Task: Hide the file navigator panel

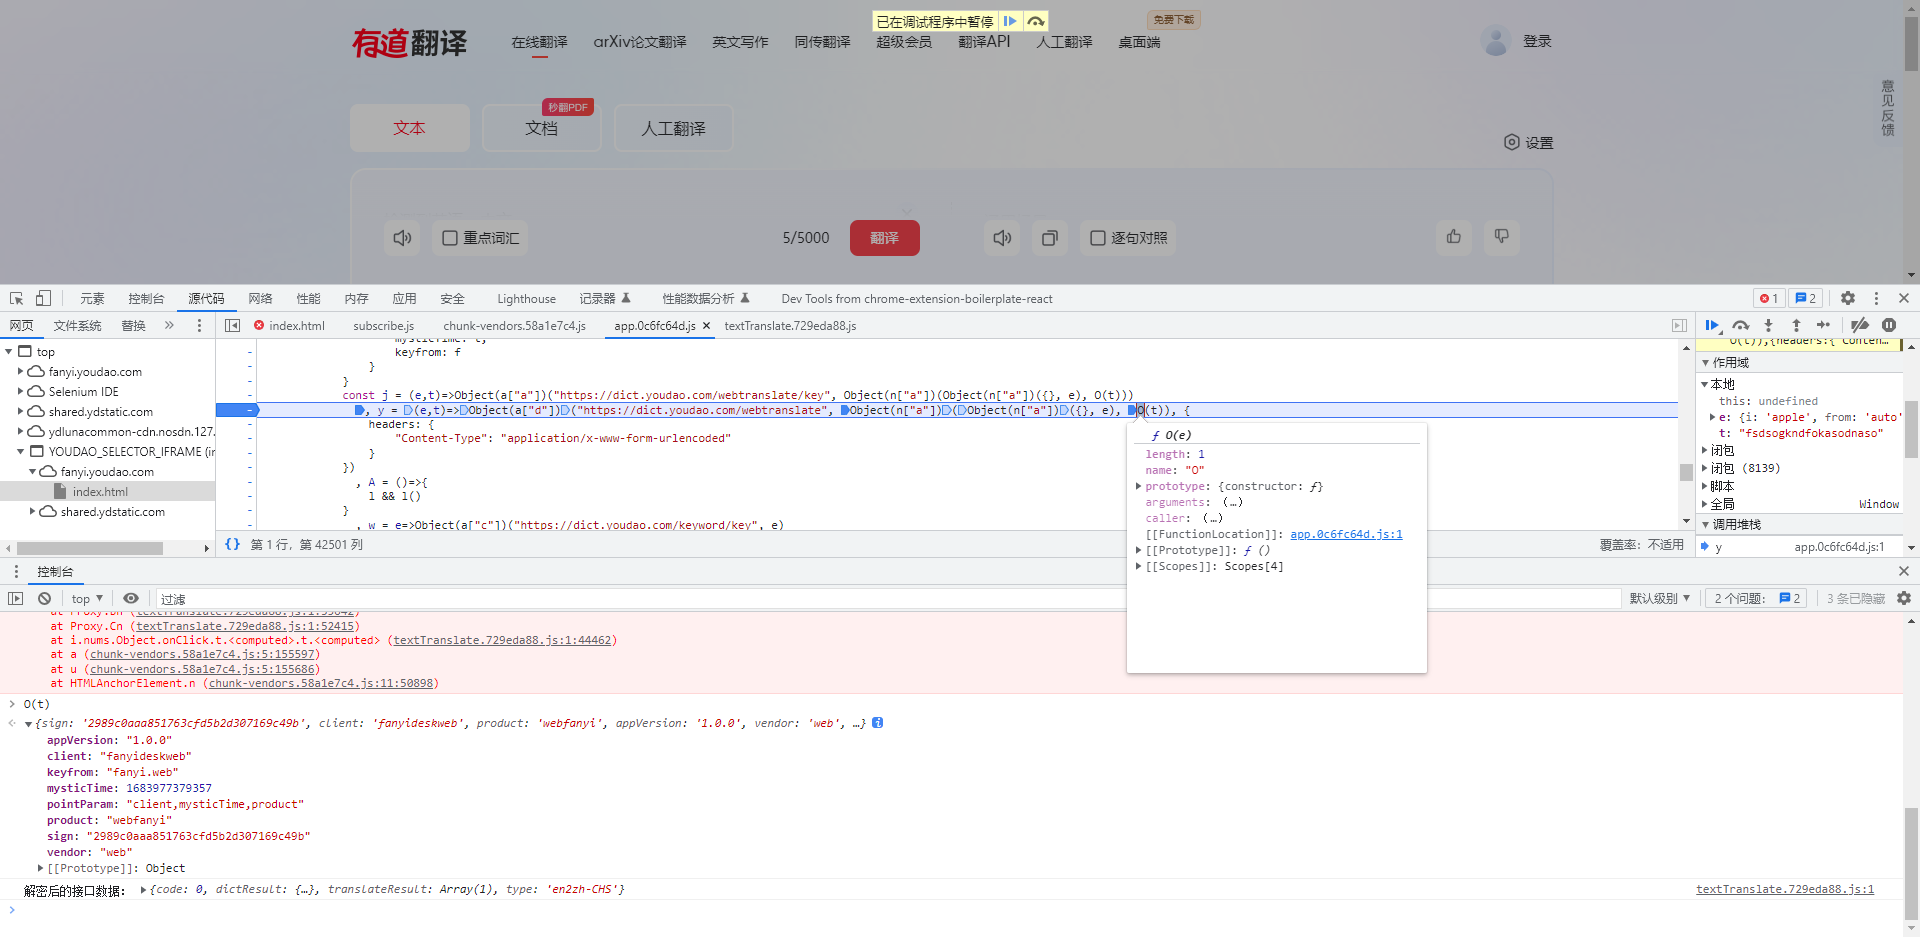Action: [x=233, y=325]
